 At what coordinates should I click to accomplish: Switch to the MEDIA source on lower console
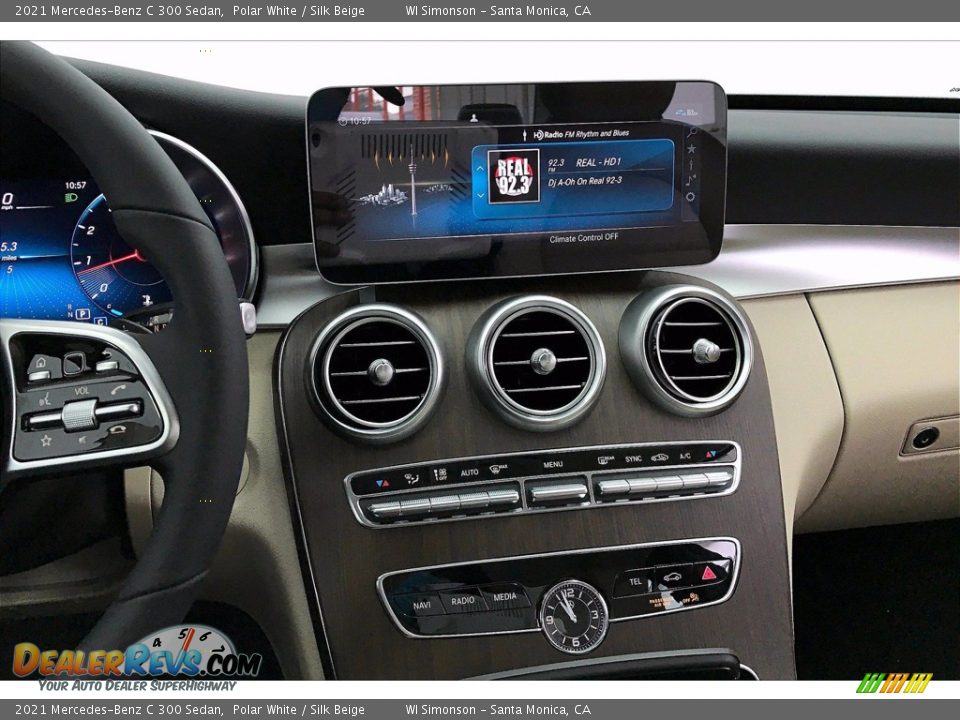pos(508,600)
